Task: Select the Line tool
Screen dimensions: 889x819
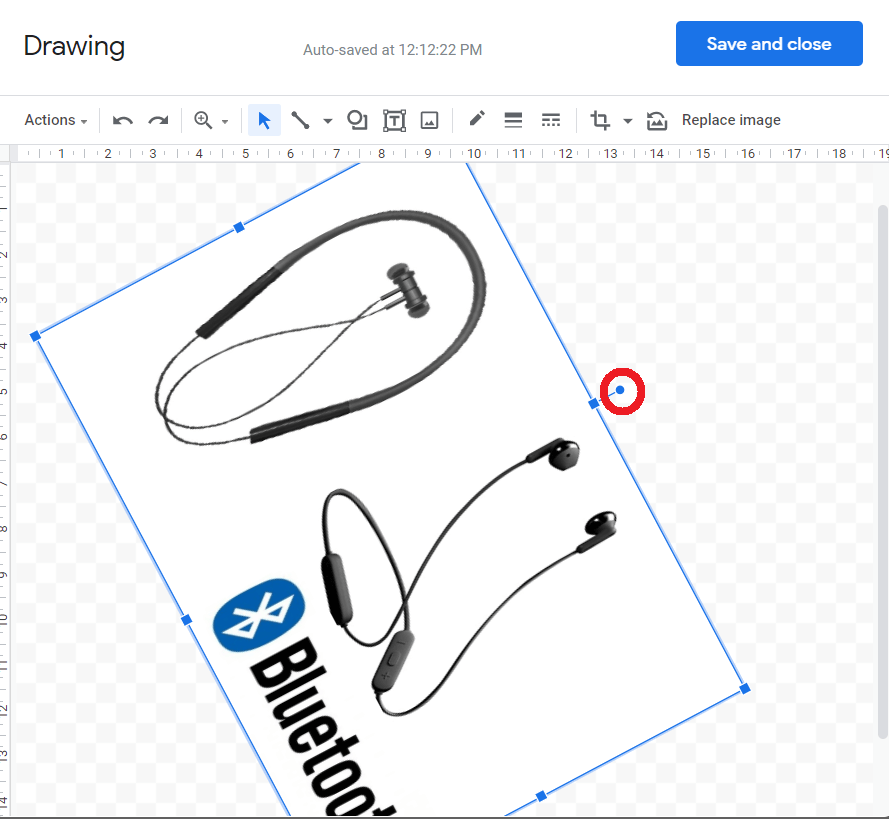Action: pyautogui.click(x=300, y=120)
